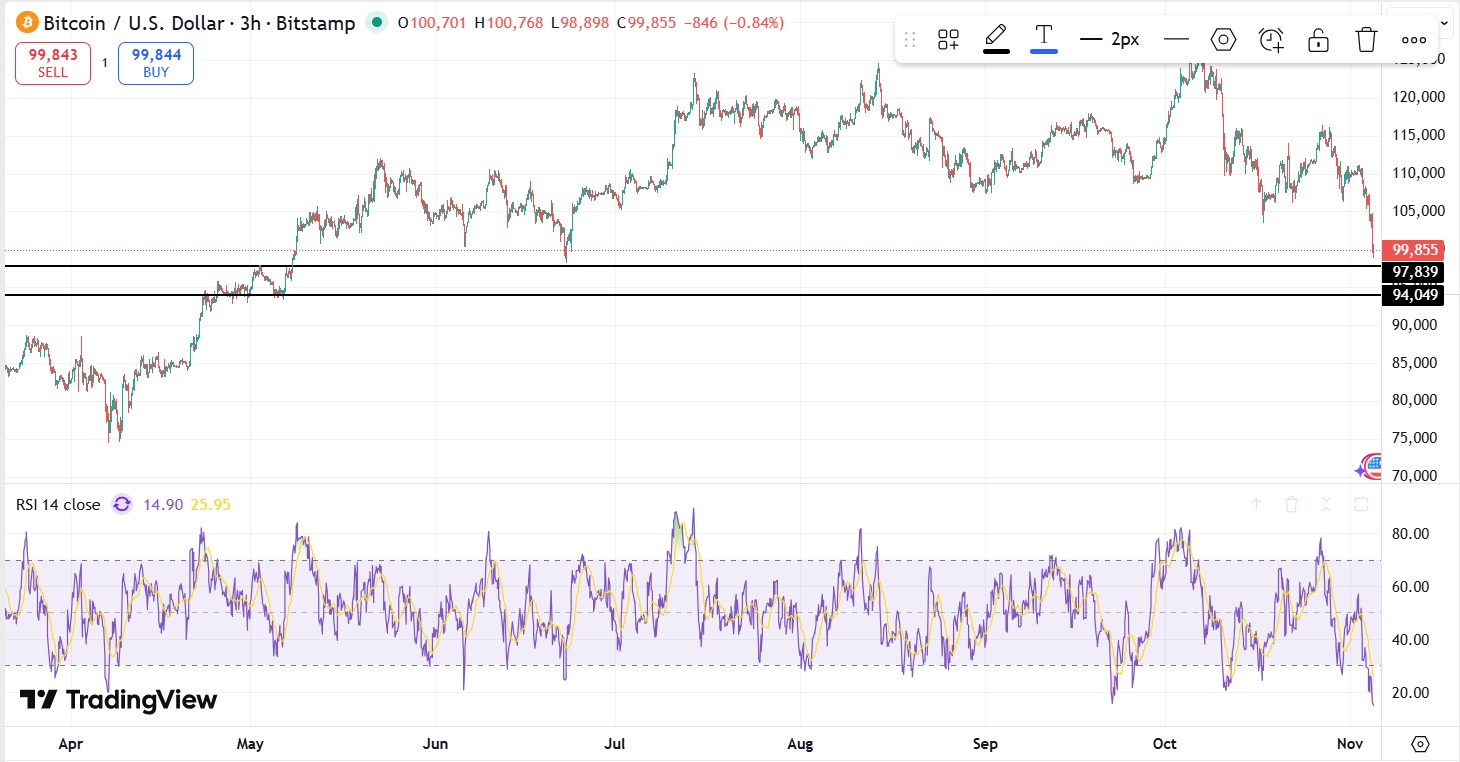Viewport: 1460px width, 762px height.
Task: Open the three-dots more options menu
Action: tap(1413, 40)
